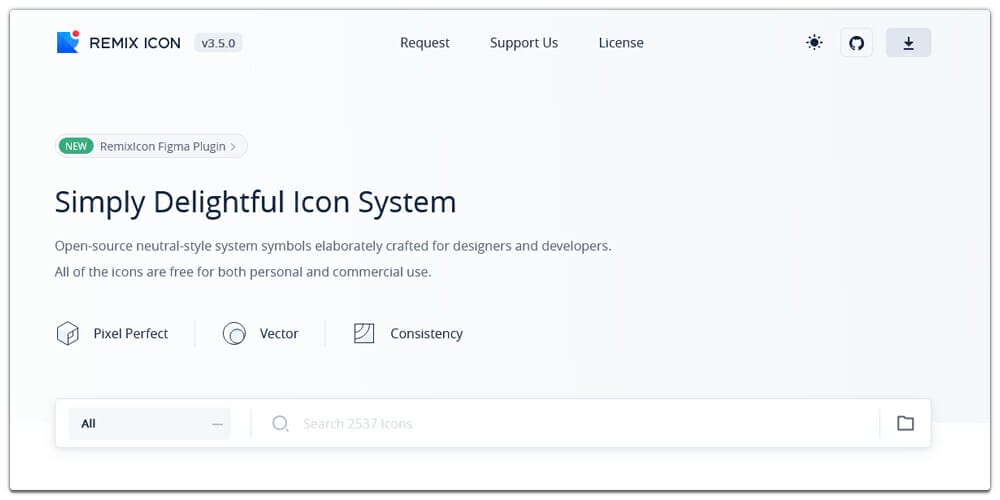Open the Support Us menu item
The width and height of the screenshot is (1000, 500).
[x=524, y=43]
